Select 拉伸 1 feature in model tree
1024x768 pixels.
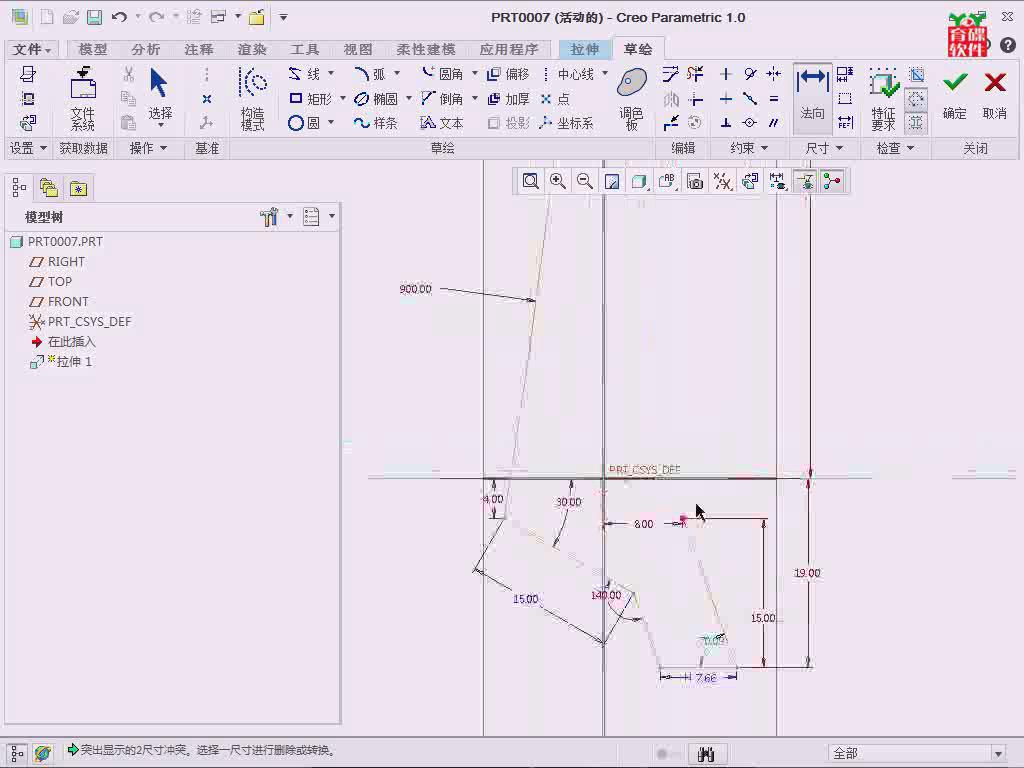click(x=61, y=362)
